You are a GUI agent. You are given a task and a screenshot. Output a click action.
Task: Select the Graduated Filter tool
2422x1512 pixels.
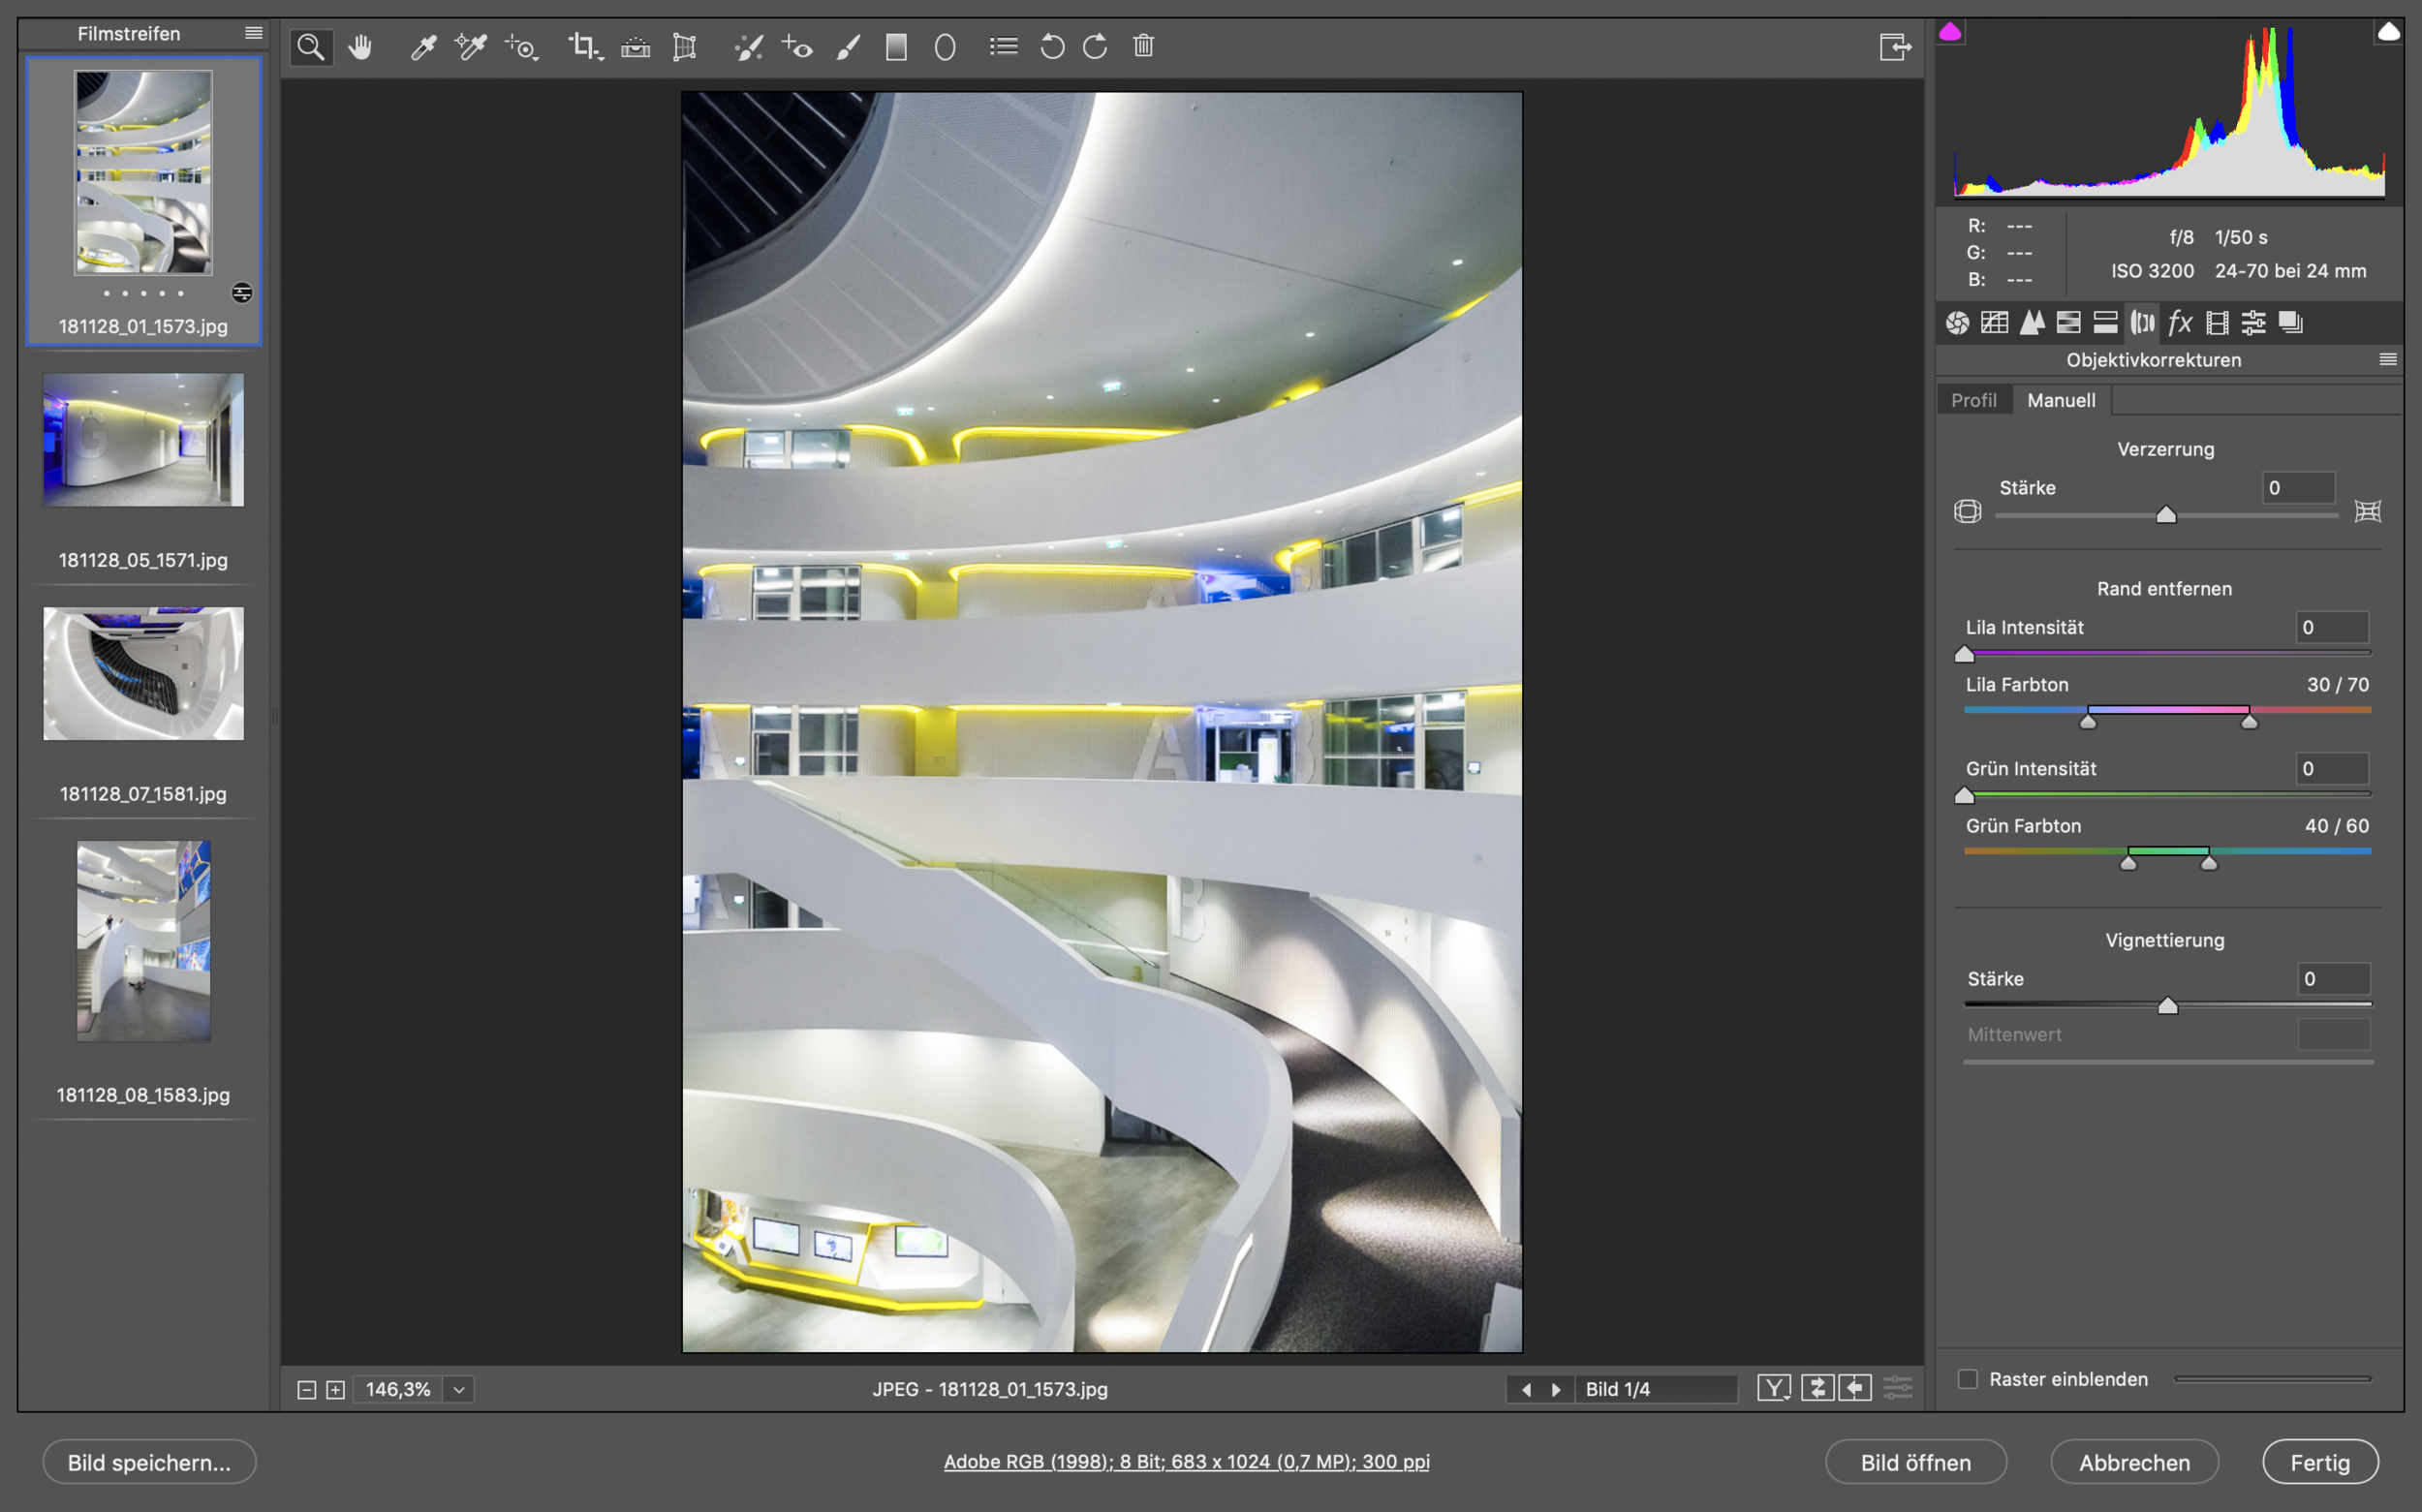click(x=896, y=47)
